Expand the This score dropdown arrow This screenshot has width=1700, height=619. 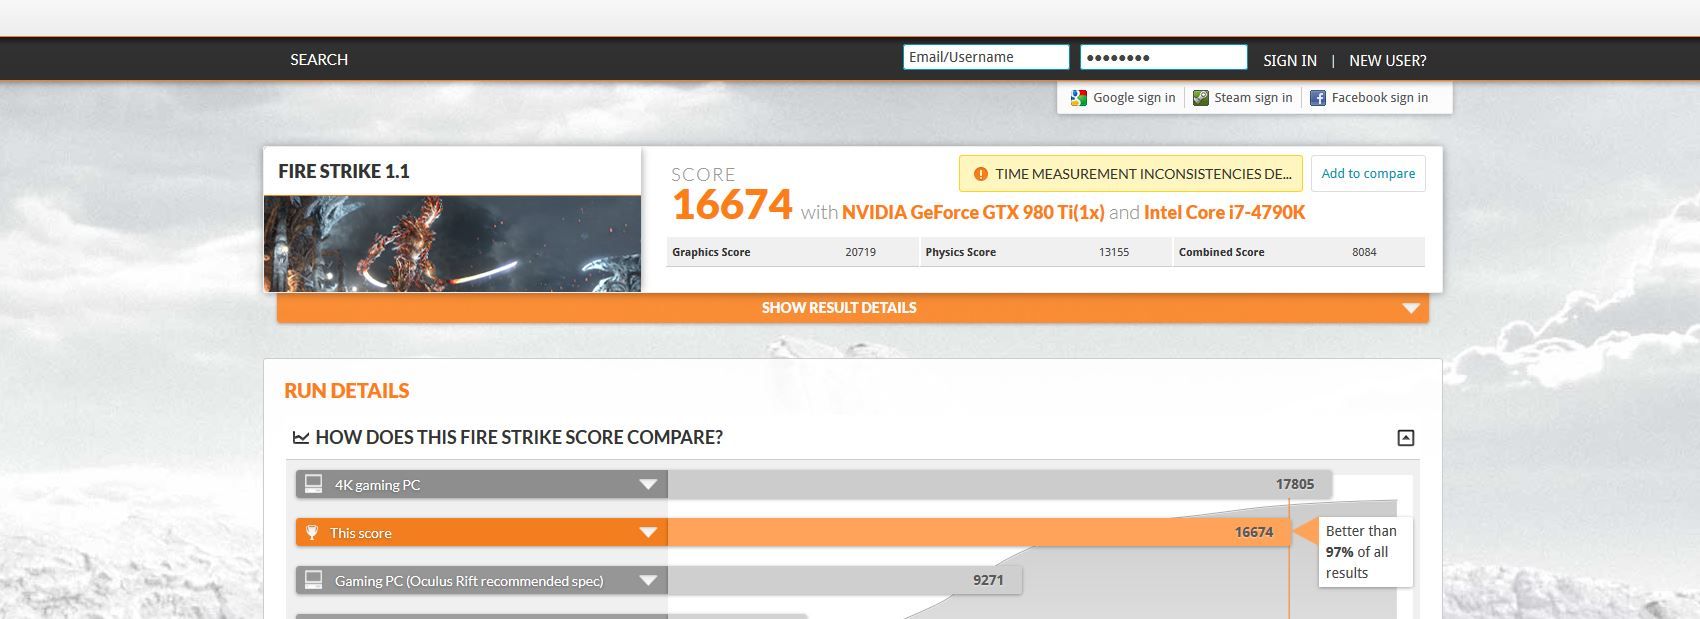pyautogui.click(x=648, y=533)
